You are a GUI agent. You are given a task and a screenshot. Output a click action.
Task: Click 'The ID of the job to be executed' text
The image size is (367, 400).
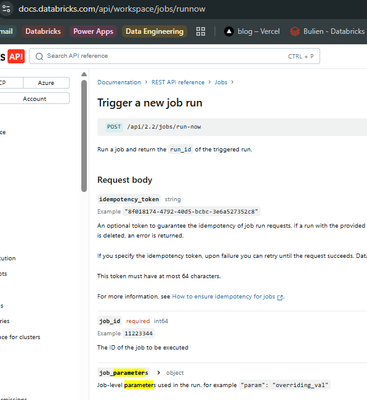click(x=143, y=347)
